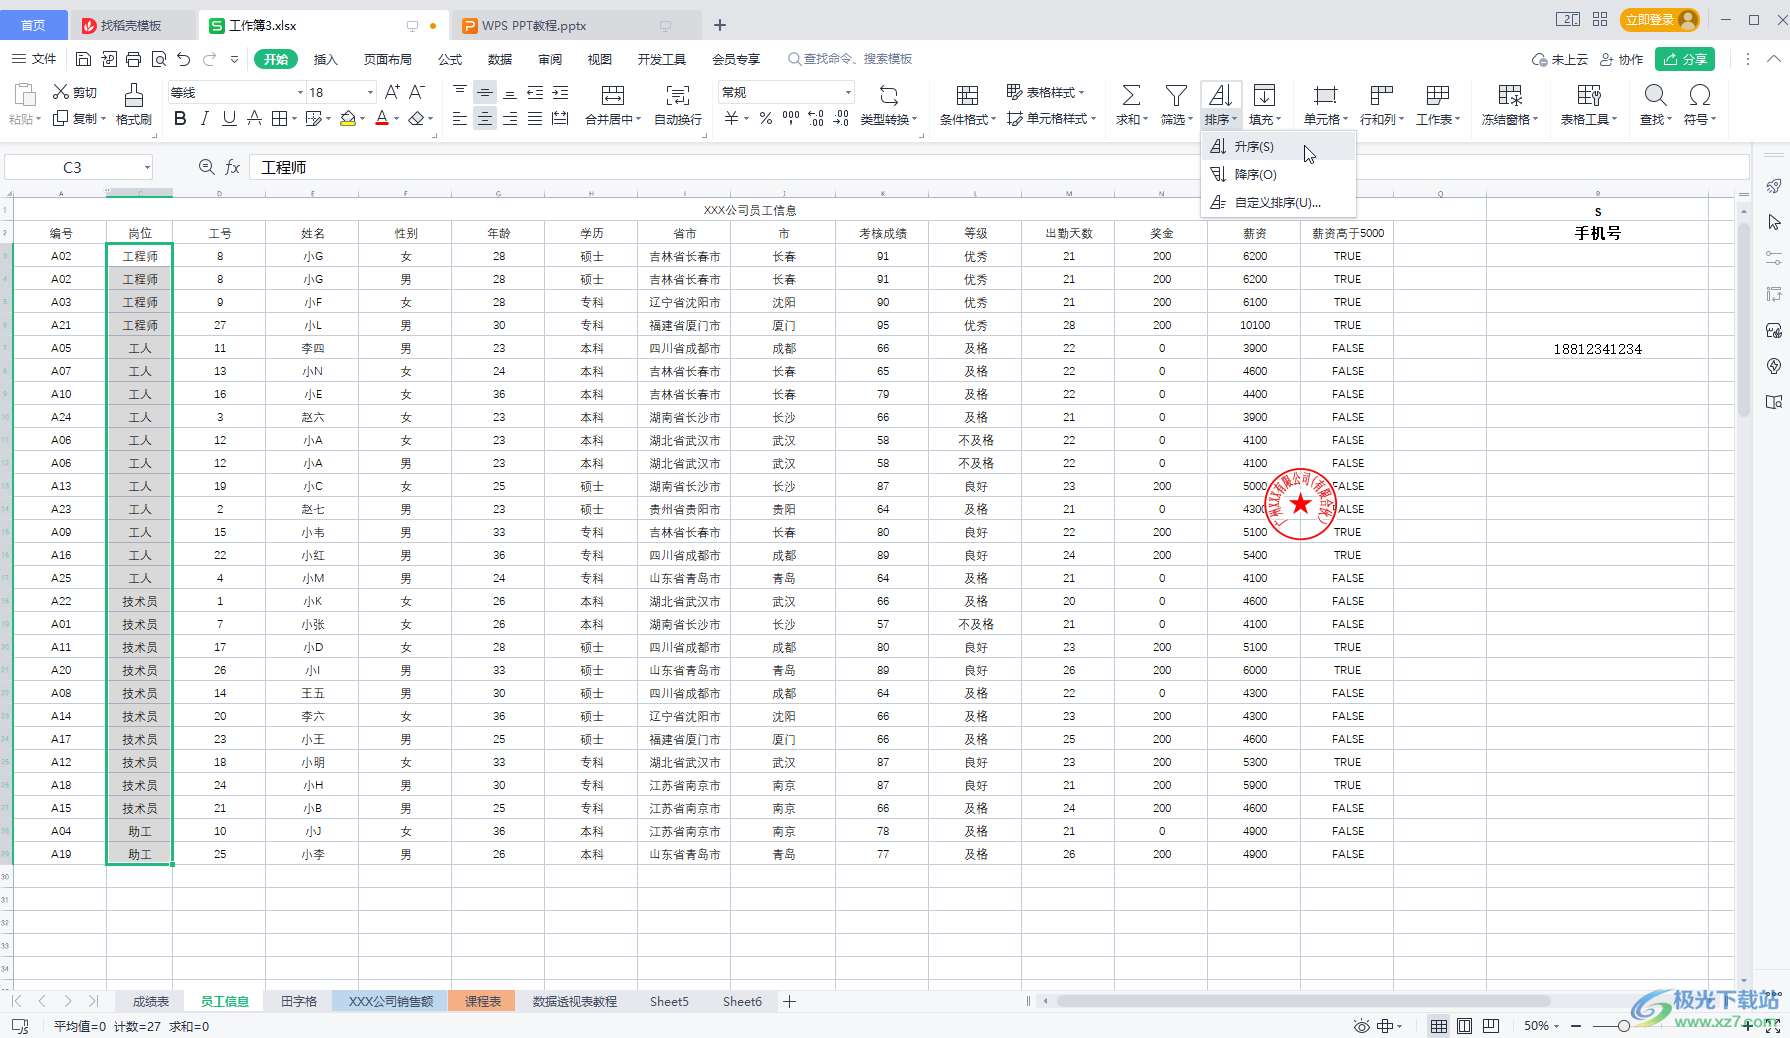Switch to the 成绩表 sheet tab
This screenshot has height=1038, width=1790.
click(151, 1001)
